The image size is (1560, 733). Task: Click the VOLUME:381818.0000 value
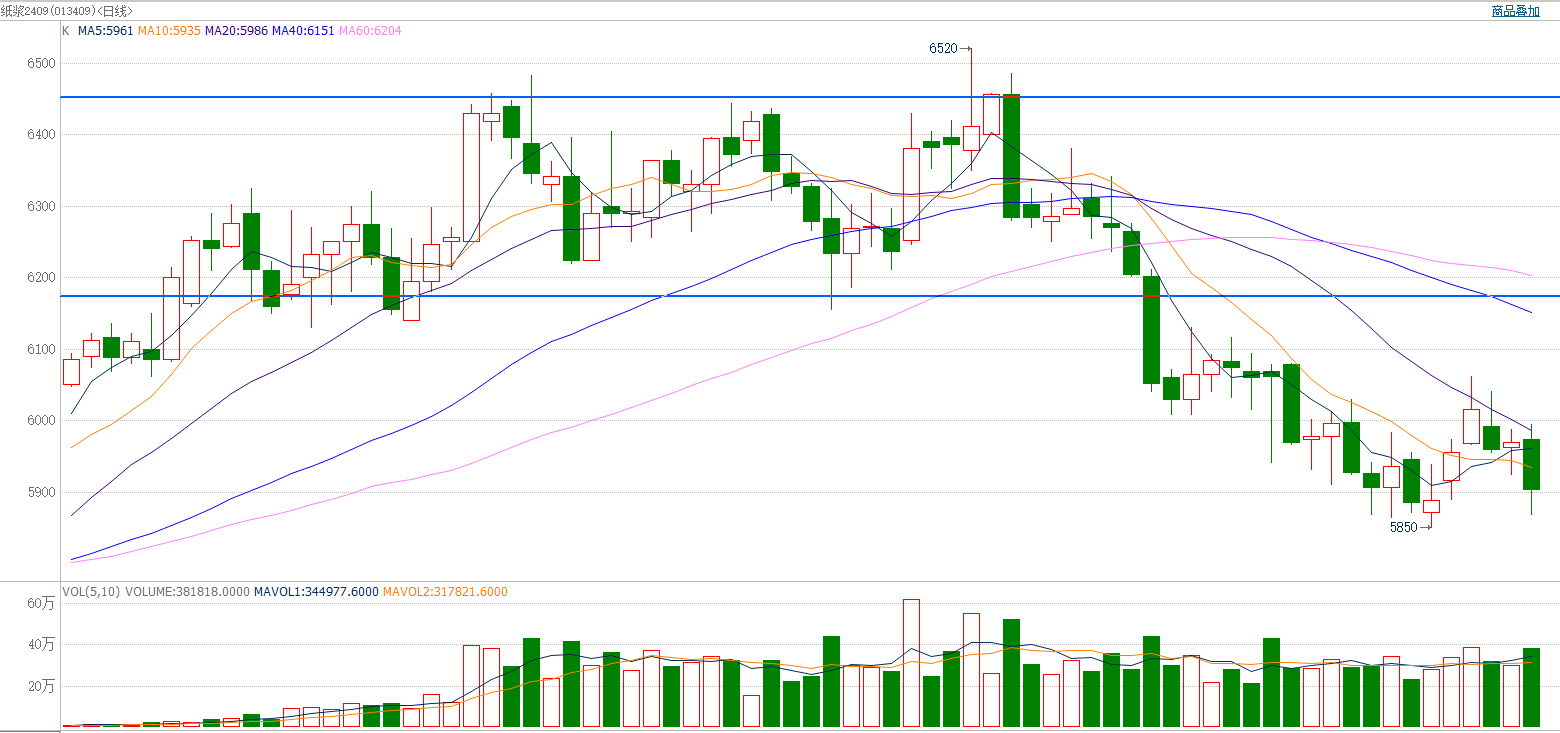click(187, 592)
